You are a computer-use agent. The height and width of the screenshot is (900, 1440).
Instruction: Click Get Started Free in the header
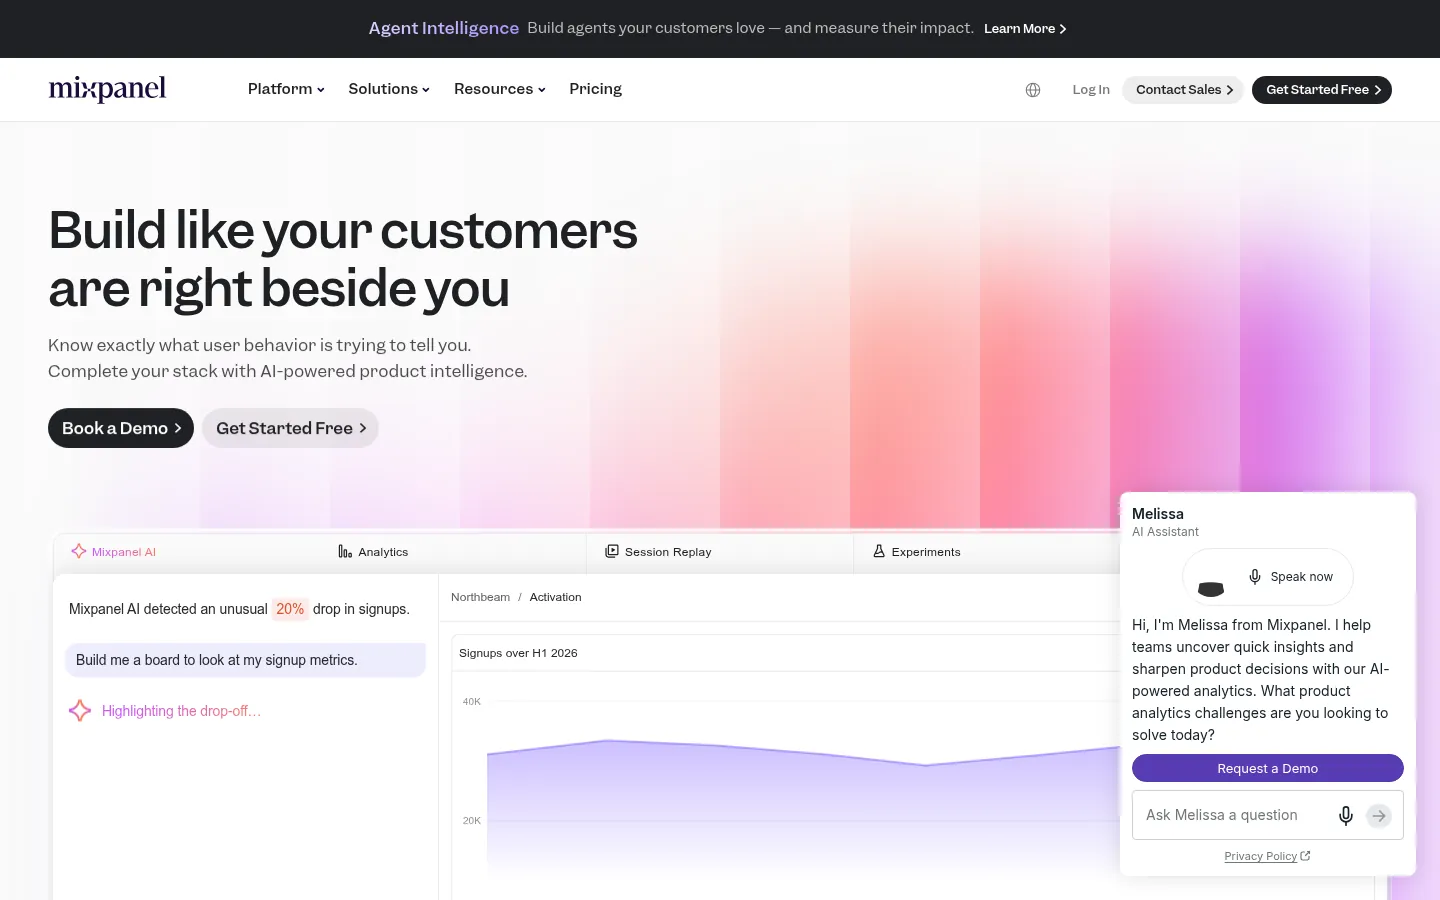click(1322, 90)
